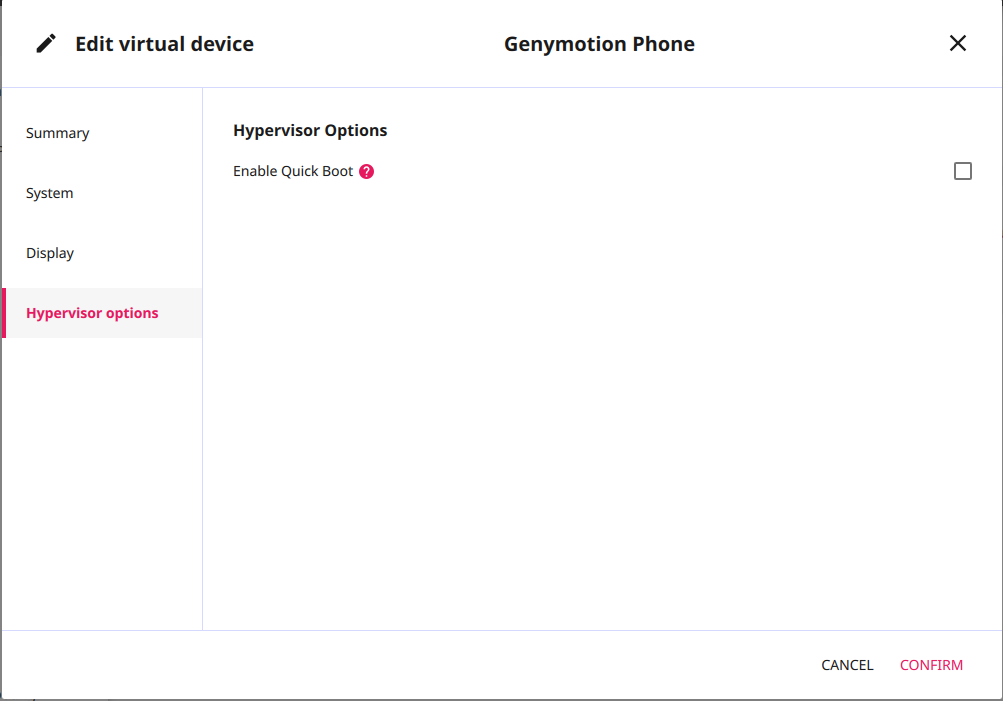1003x701 pixels.
Task: Switch to the System section
Action: (x=50, y=193)
